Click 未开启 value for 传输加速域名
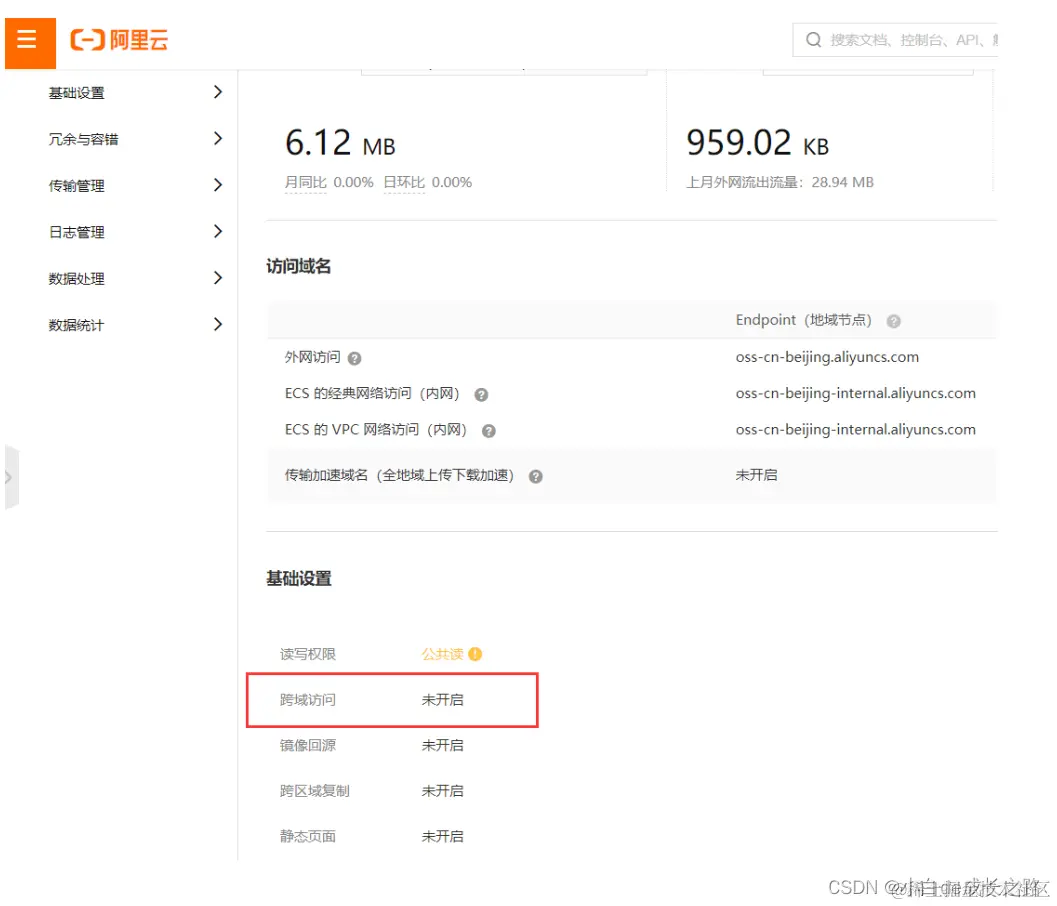The width and height of the screenshot is (1057, 906). (756, 475)
